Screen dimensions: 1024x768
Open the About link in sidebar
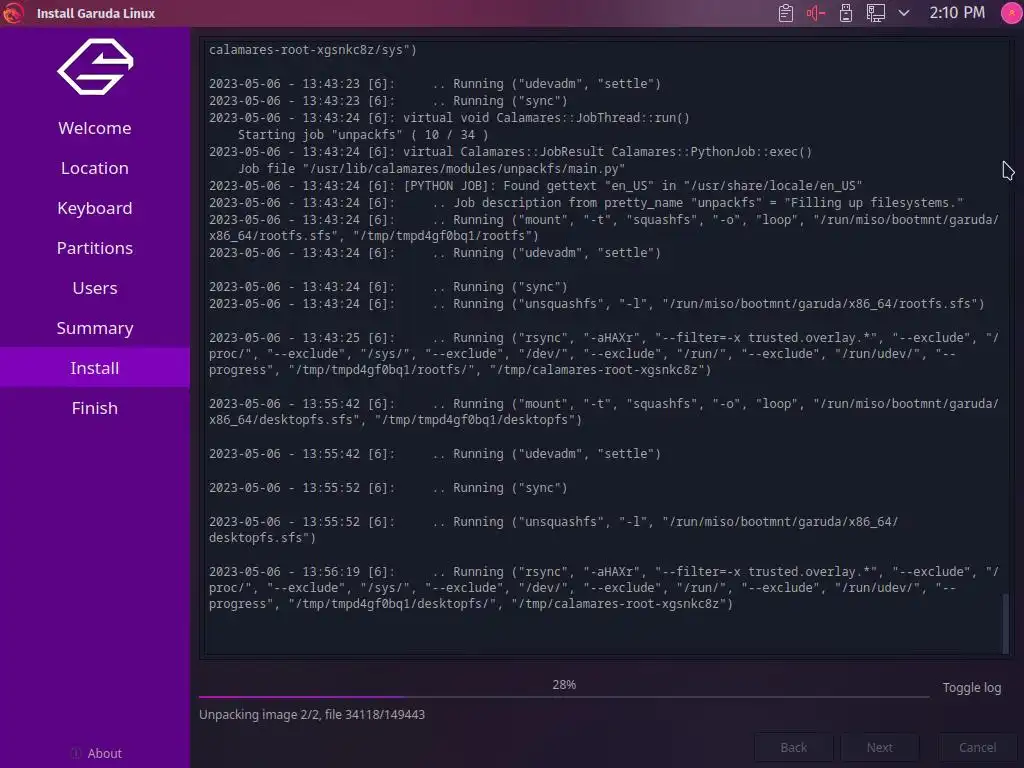click(x=104, y=753)
